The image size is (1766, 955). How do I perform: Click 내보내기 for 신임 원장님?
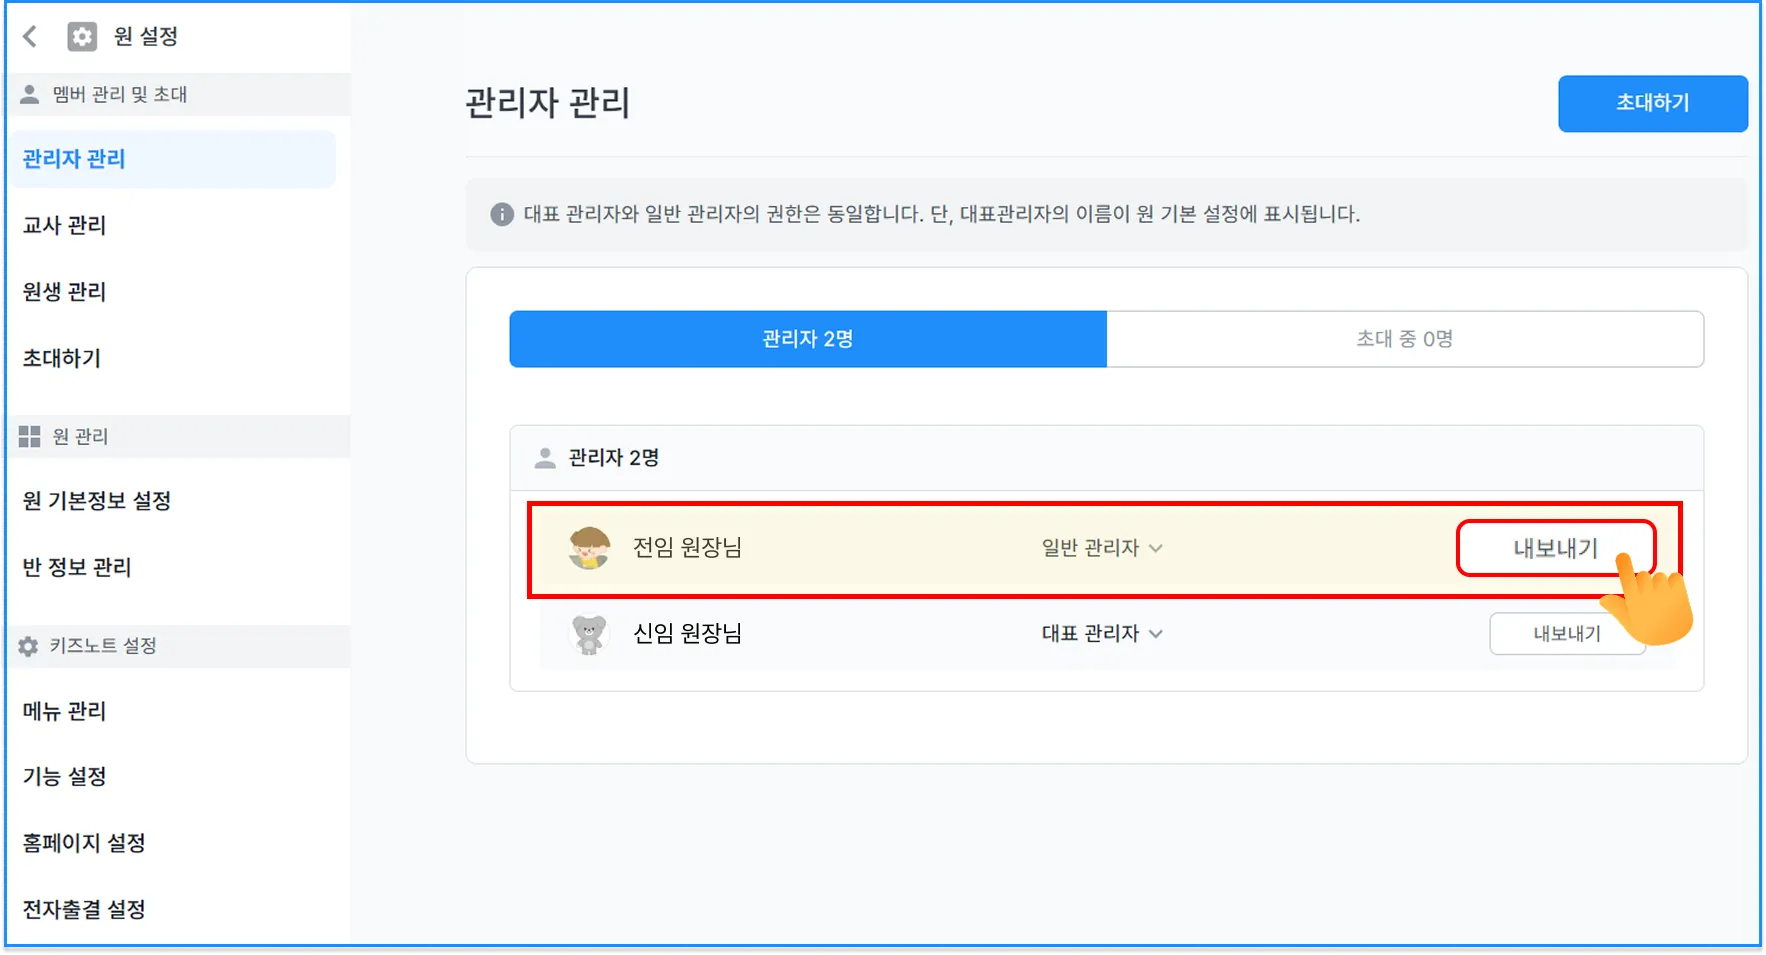pyautogui.click(x=1567, y=634)
